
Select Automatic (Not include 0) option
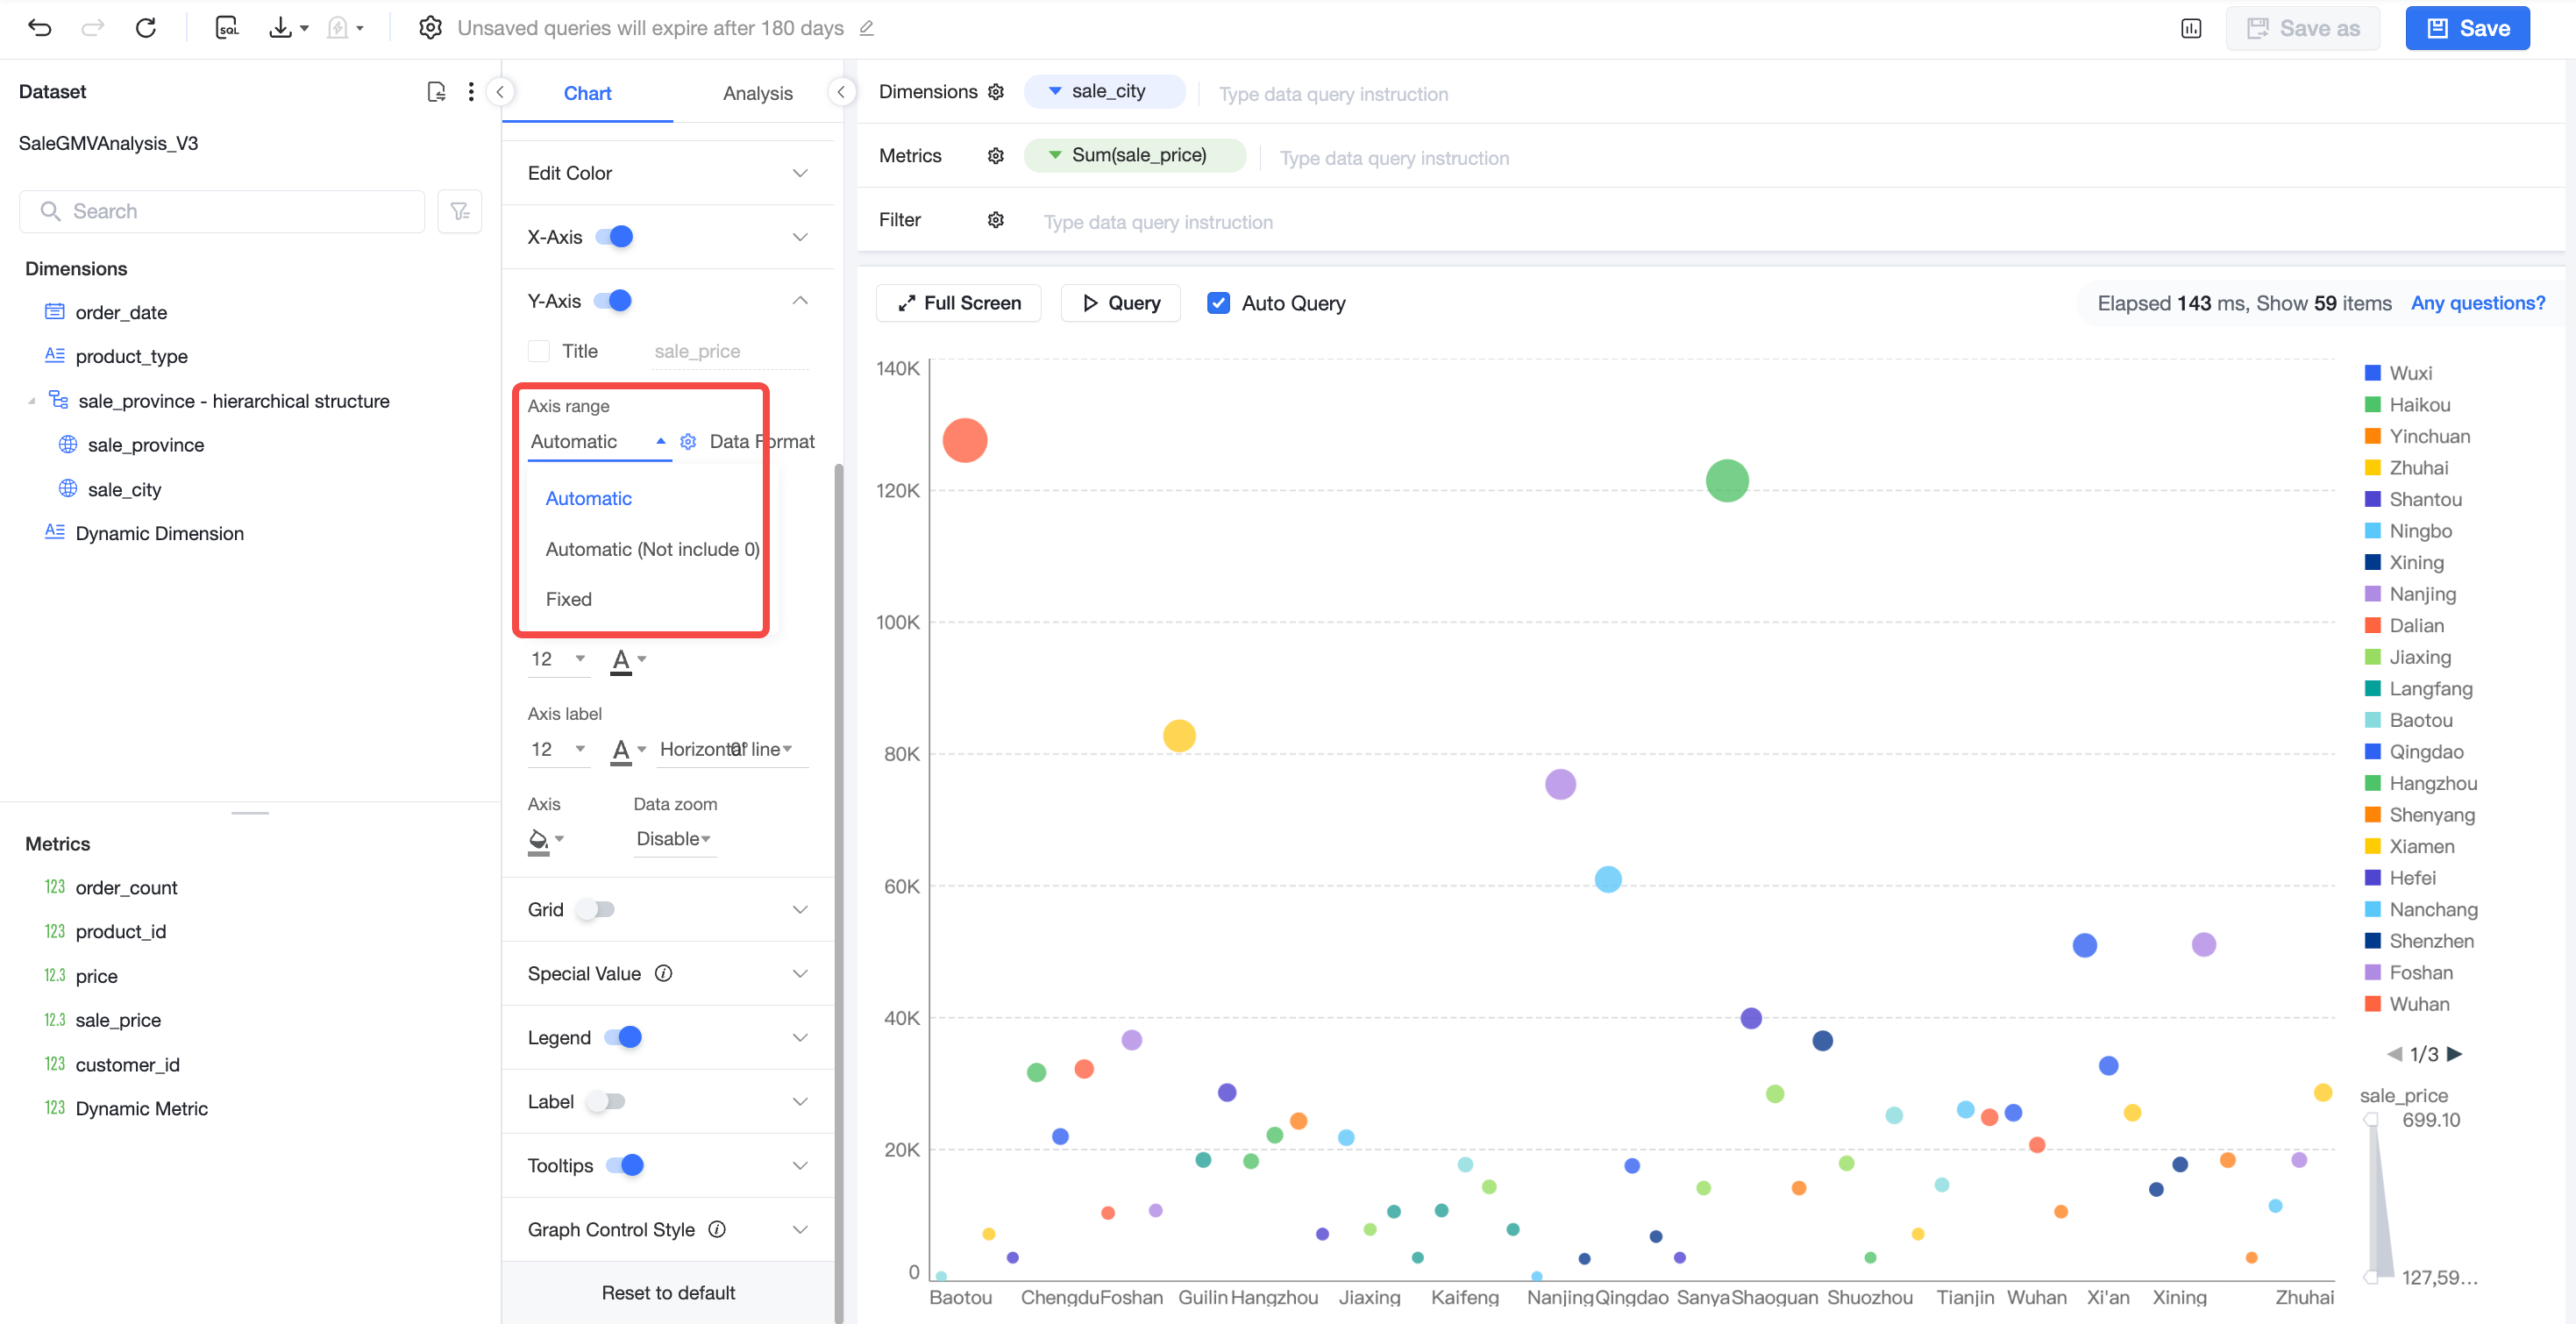[x=652, y=549]
